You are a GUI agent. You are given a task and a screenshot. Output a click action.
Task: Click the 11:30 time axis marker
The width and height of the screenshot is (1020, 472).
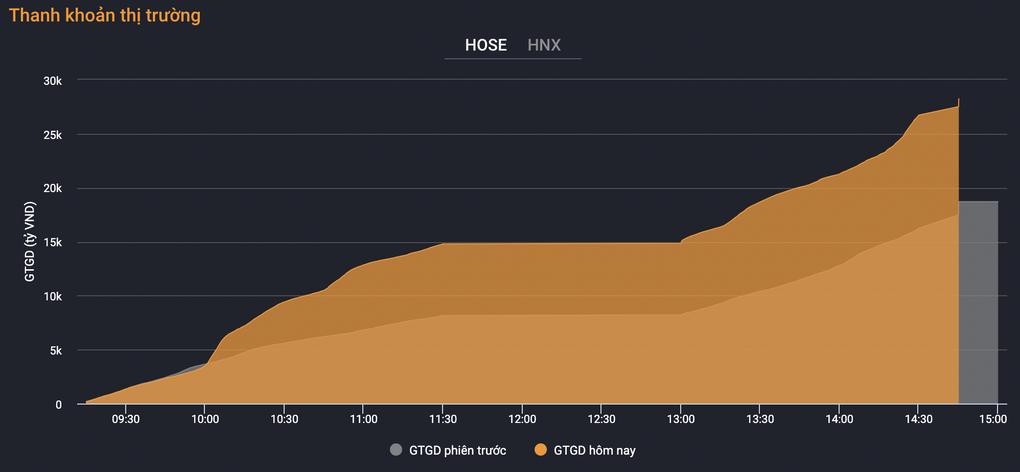pos(442,419)
